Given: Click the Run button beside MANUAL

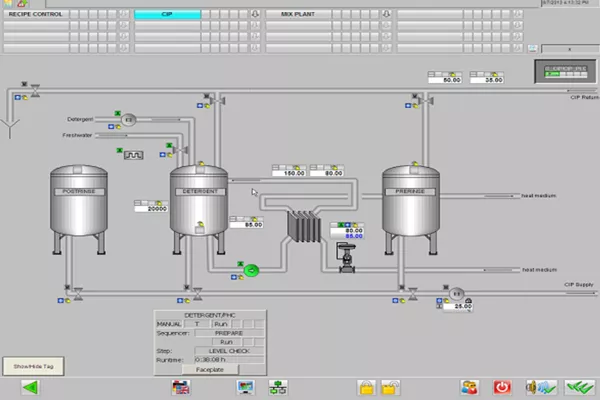Looking at the screenshot, I should pyautogui.click(x=222, y=324).
